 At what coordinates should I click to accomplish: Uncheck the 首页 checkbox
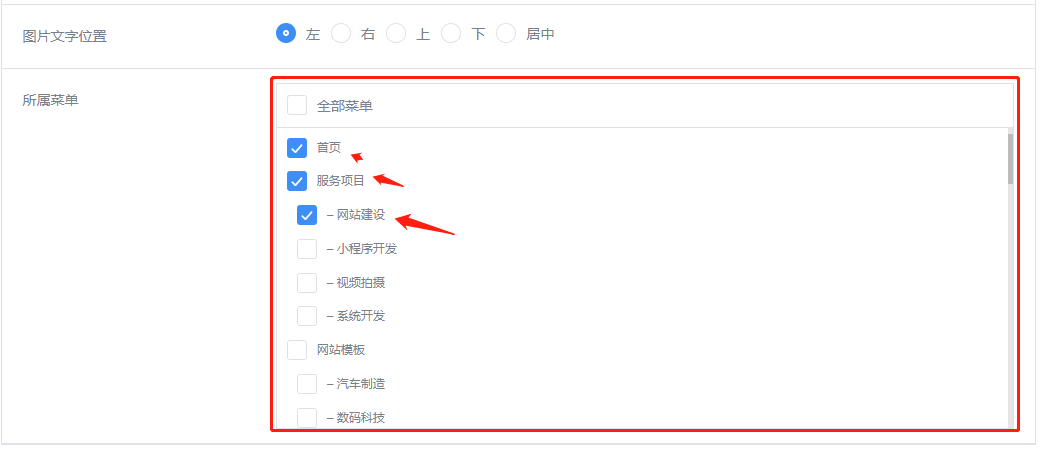tap(297, 148)
